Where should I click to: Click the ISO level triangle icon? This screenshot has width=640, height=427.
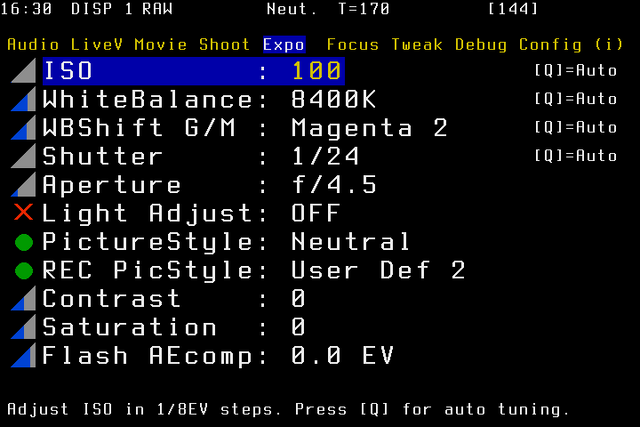point(24,71)
